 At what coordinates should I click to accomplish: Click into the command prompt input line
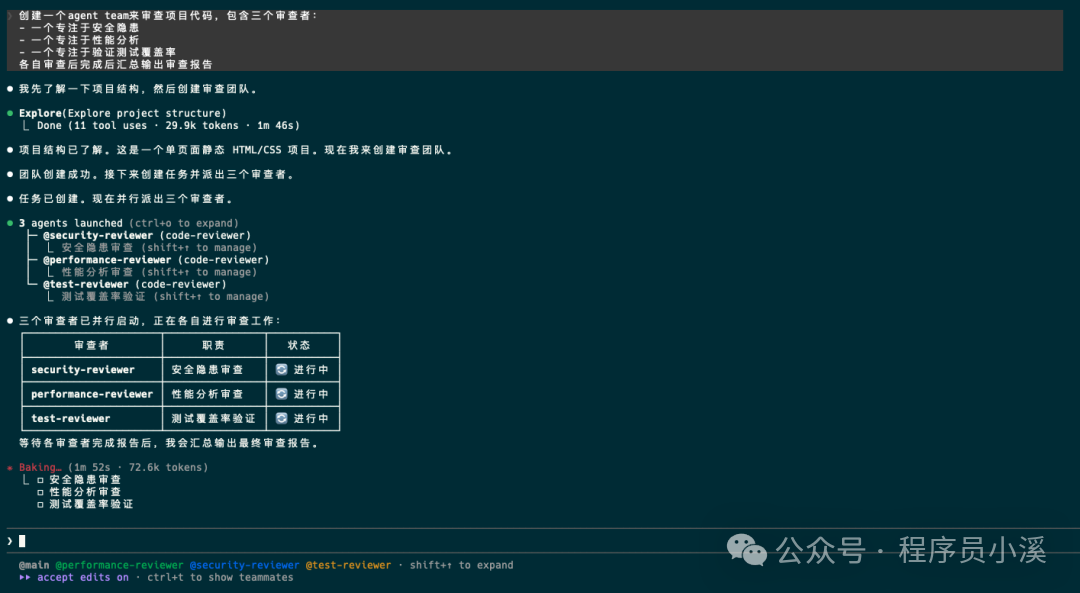click(540, 541)
